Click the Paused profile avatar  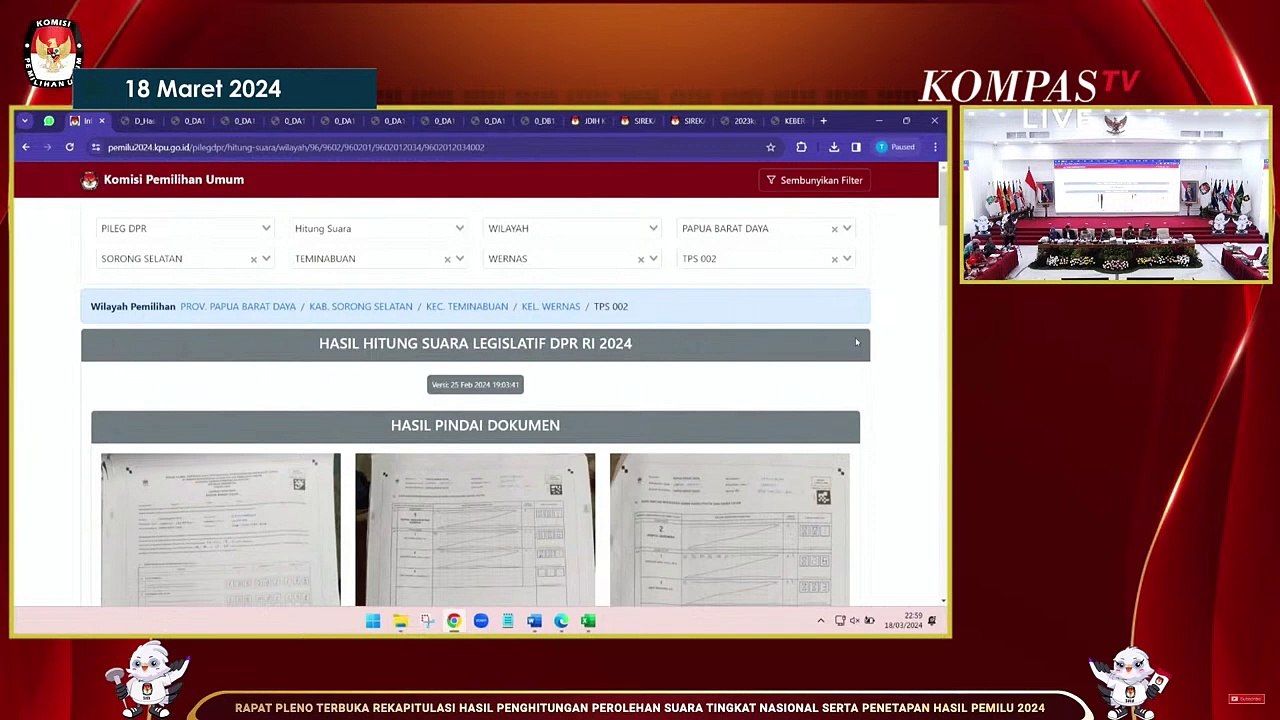pyautogui.click(x=896, y=147)
